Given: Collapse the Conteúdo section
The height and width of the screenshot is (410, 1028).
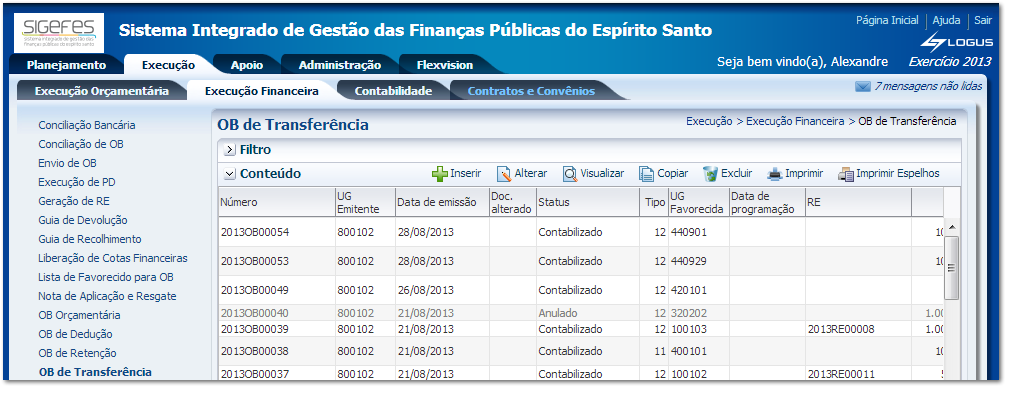Looking at the screenshot, I should tap(229, 174).
